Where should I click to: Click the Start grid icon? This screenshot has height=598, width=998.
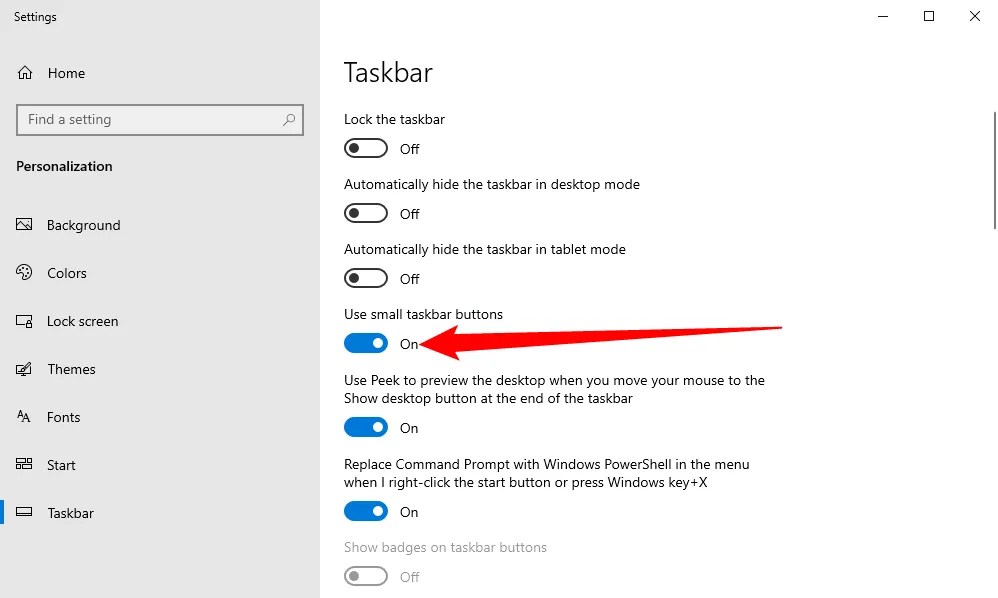[x=24, y=465]
